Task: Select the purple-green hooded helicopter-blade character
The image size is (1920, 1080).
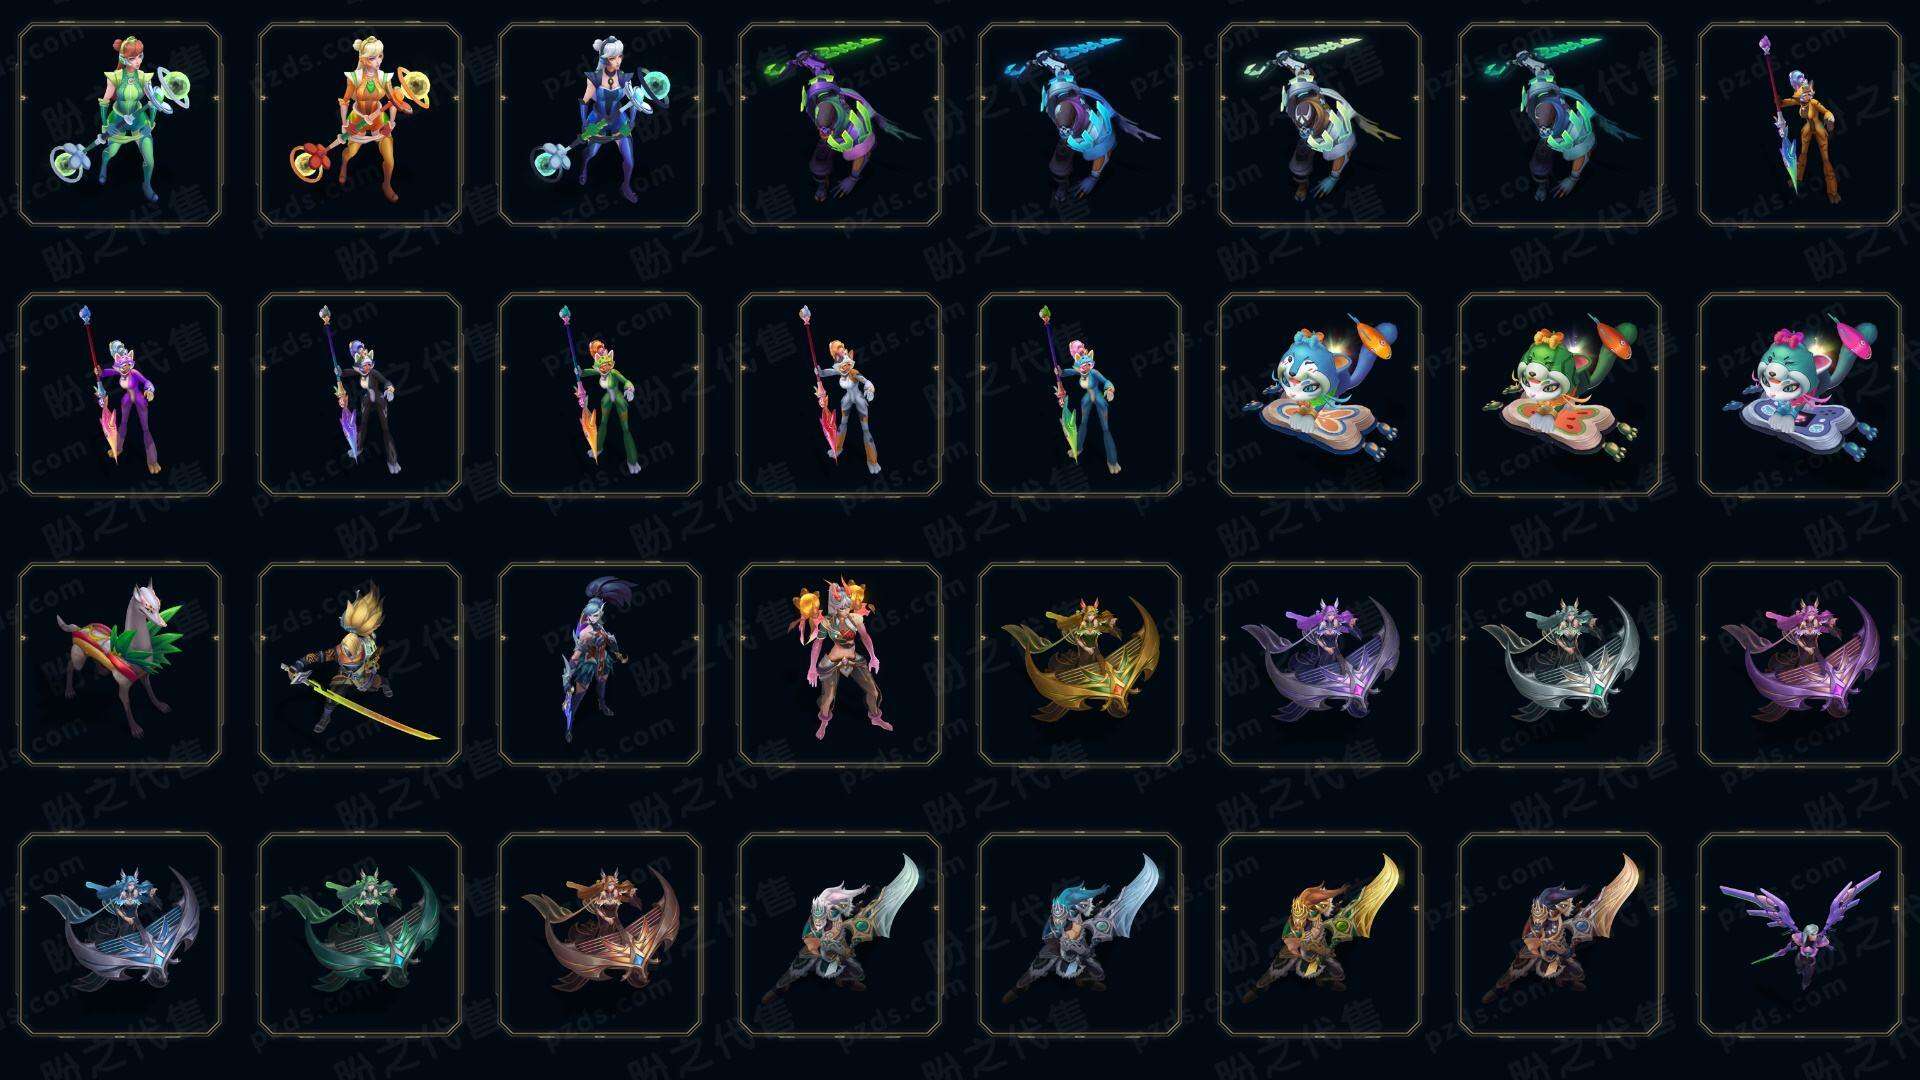Action: click(x=840, y=125)
